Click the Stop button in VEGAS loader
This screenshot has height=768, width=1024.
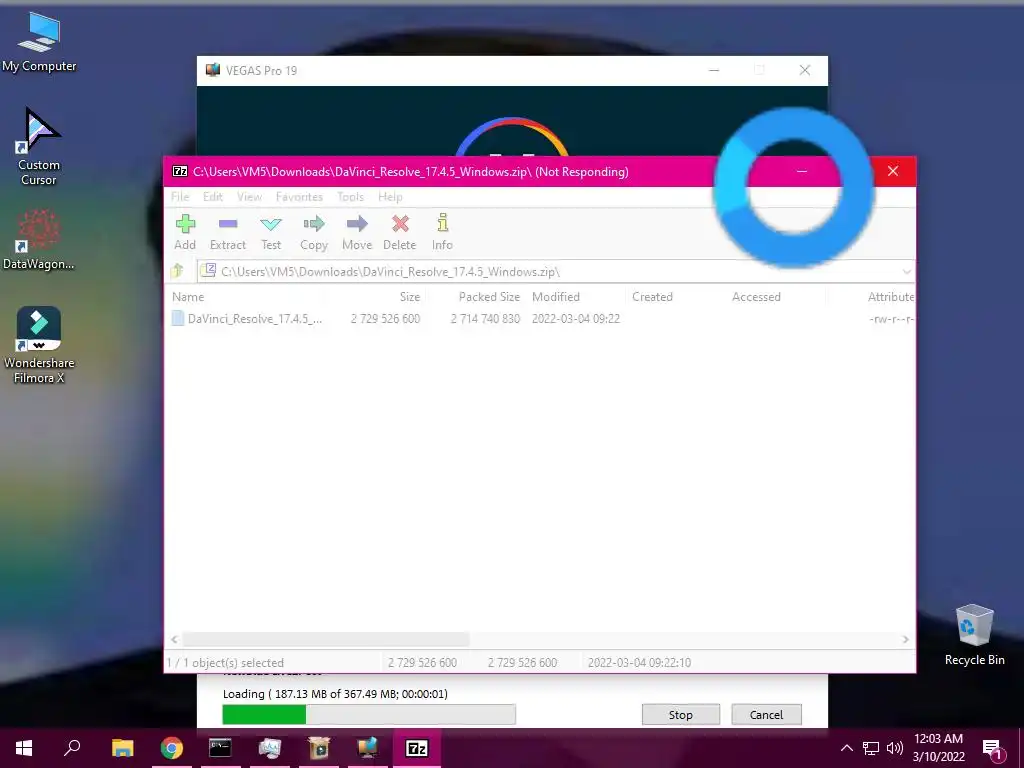680,714
